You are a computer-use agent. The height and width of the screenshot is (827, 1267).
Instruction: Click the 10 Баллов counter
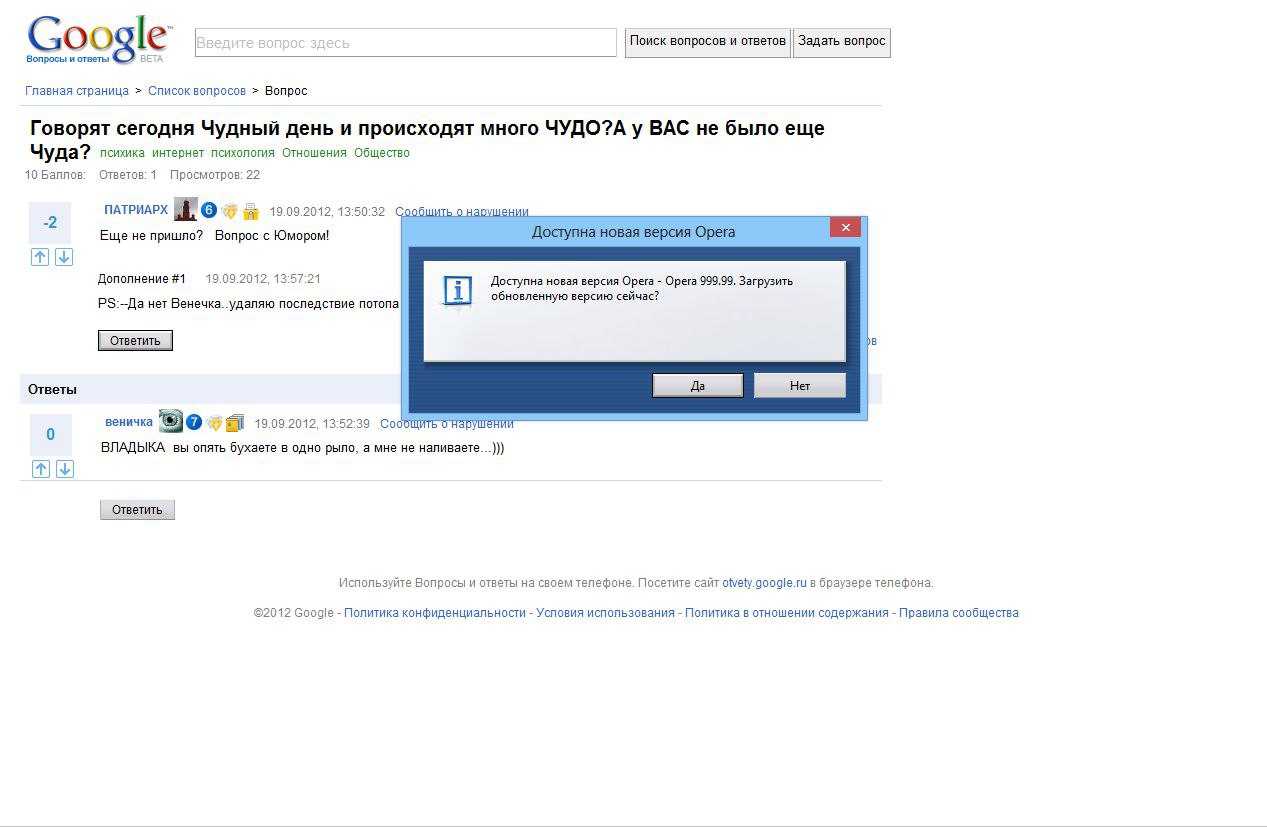click(x=55, y=175)
